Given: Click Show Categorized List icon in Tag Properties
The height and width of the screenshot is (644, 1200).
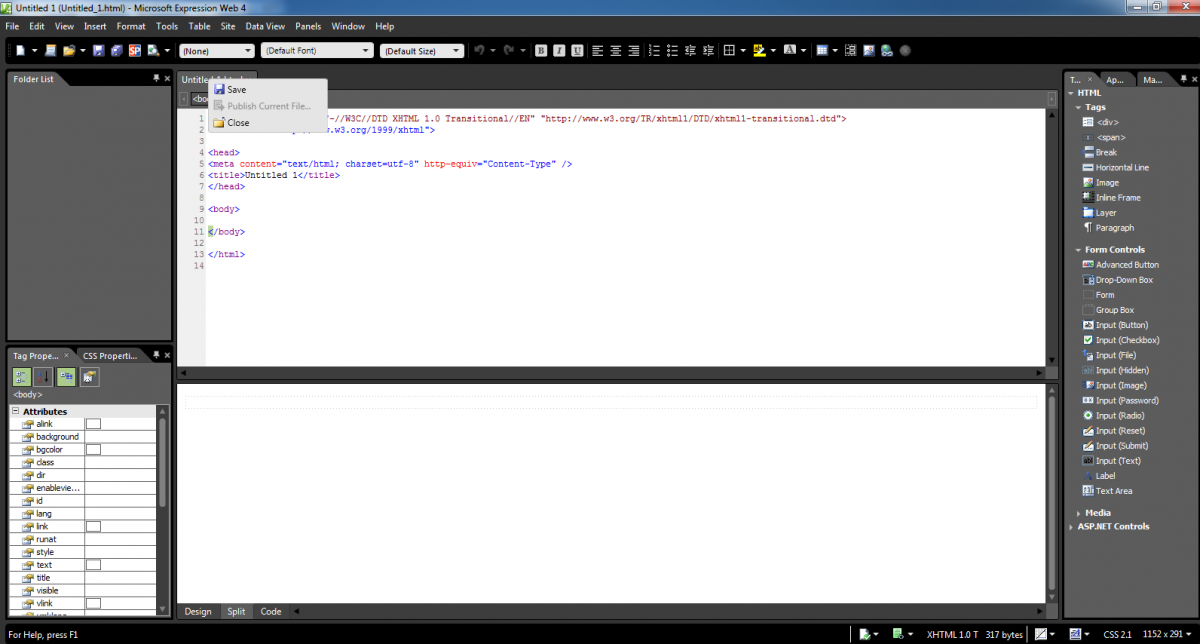Looking at the screenshot, I should (21, 377).
